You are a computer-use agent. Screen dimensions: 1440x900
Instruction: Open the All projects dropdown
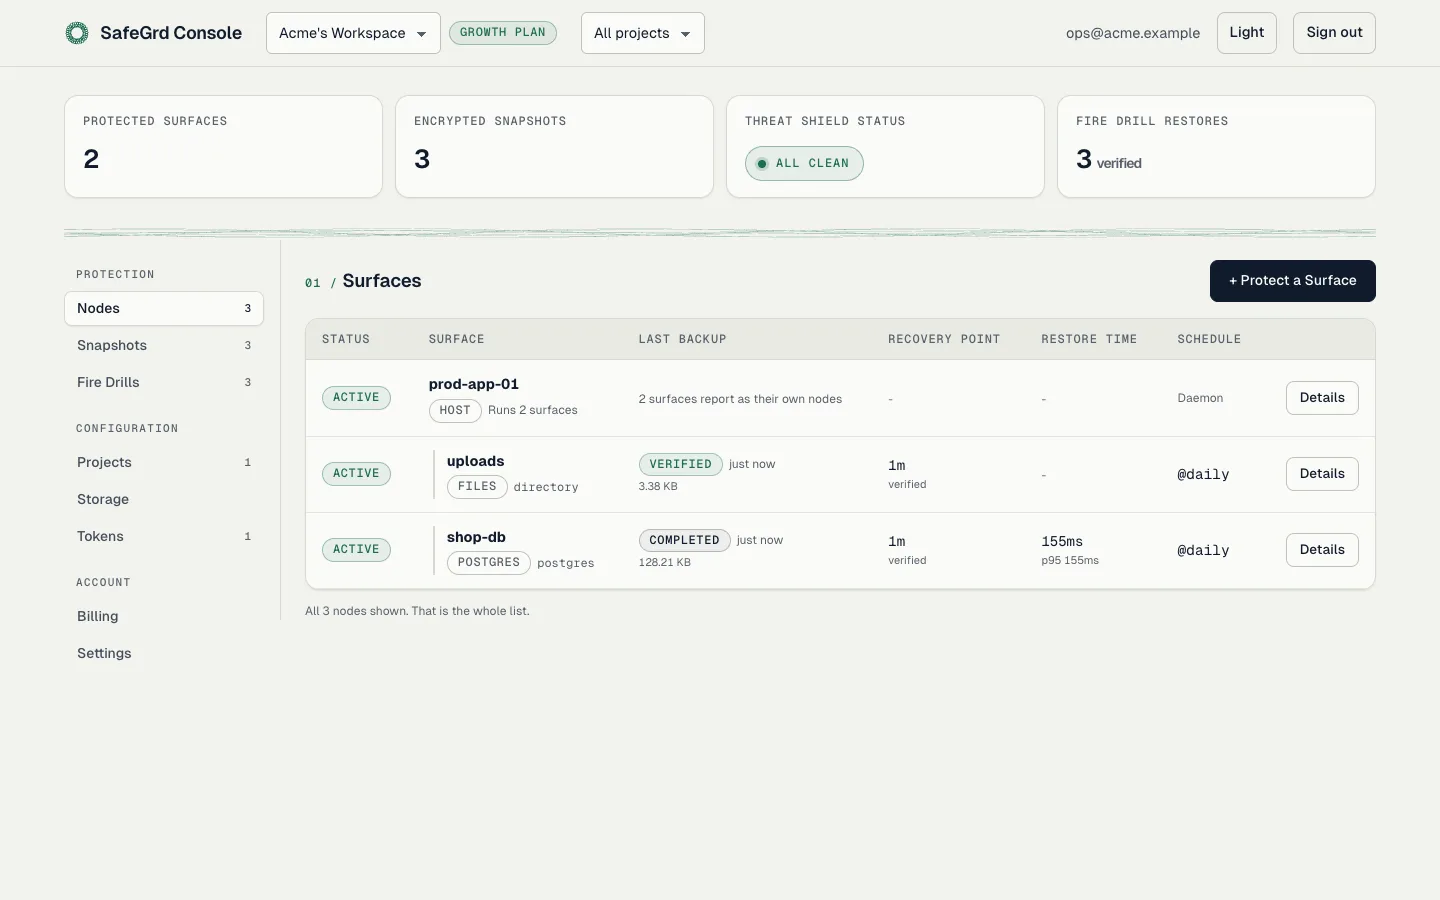[x=642, y=33]
